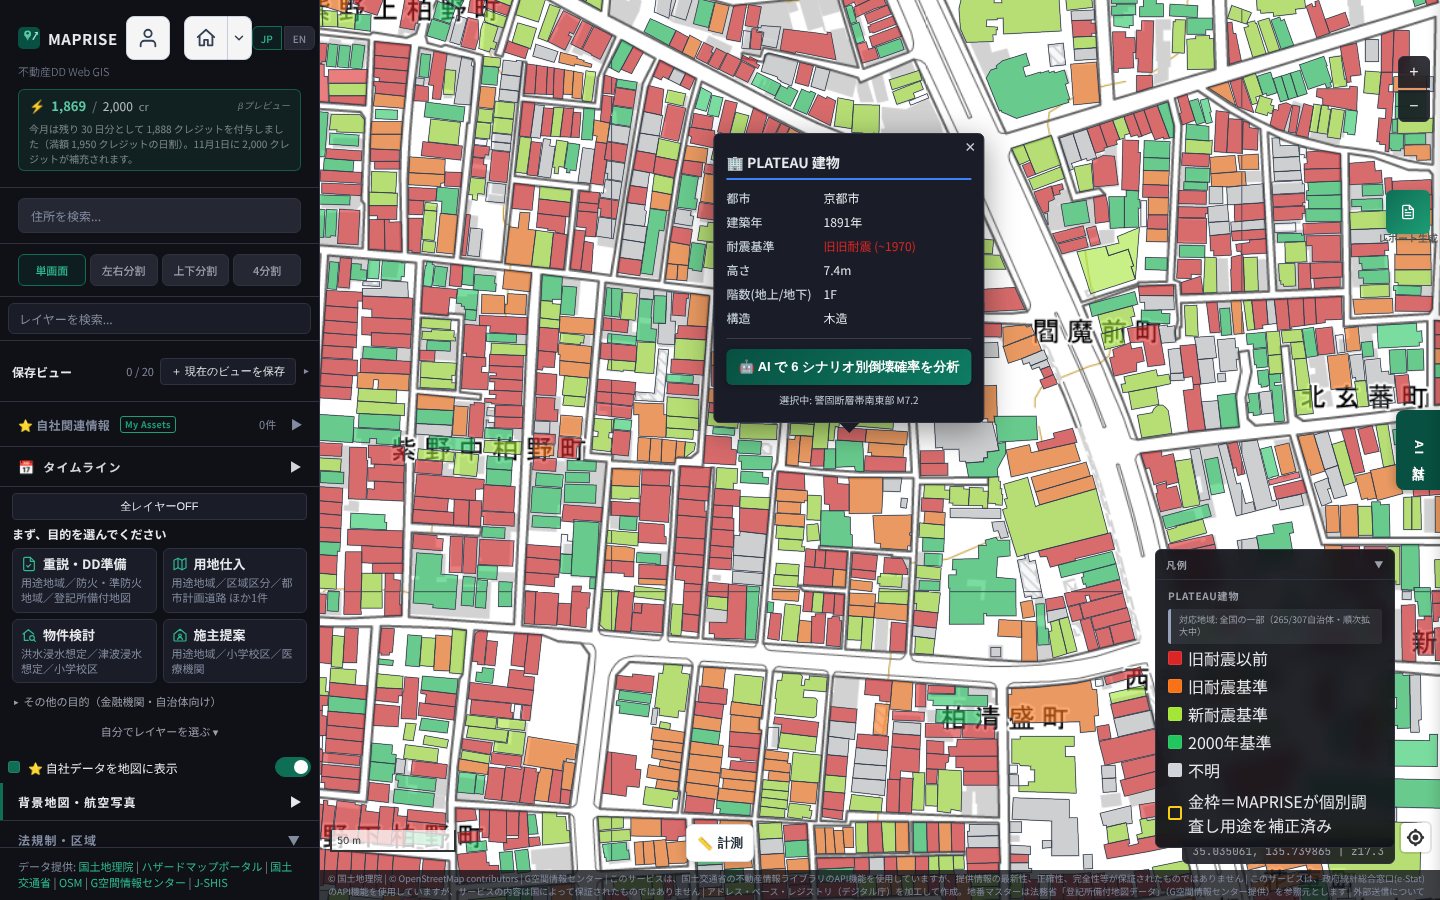Switch language to JP
The height and width of the screenshot is (900, 1440).
[267, 39]
